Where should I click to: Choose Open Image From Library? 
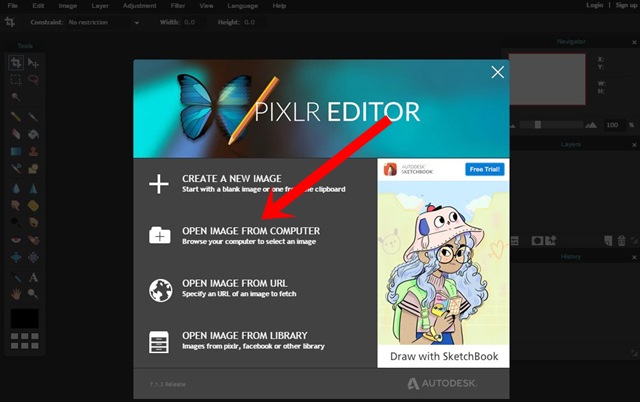[237, 340]
